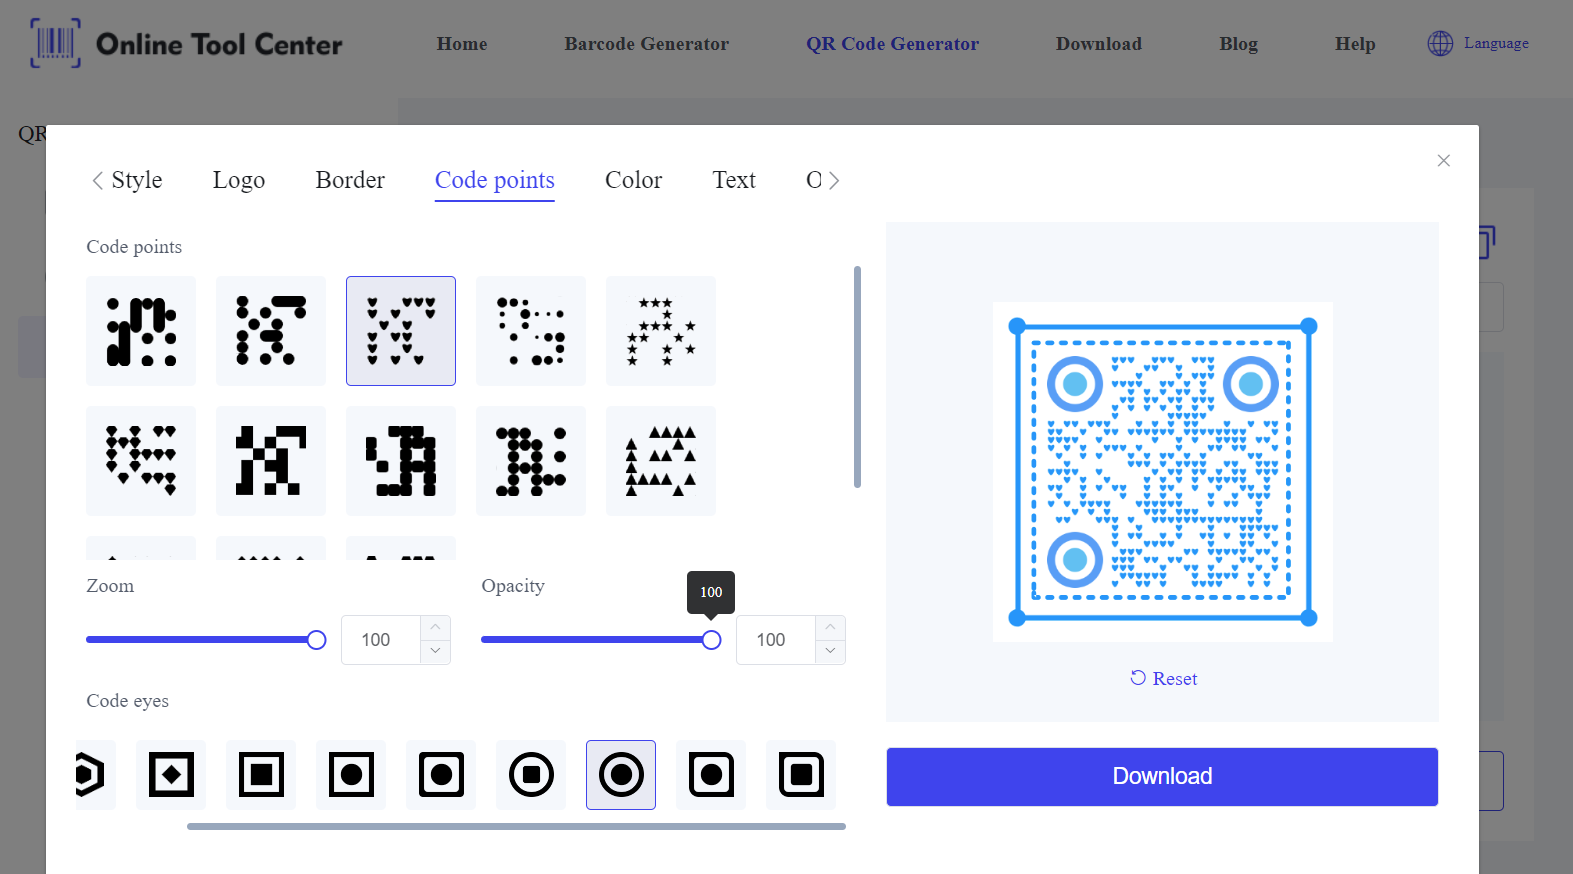
Task: Click the Opacity value input field
Action: 776,640
